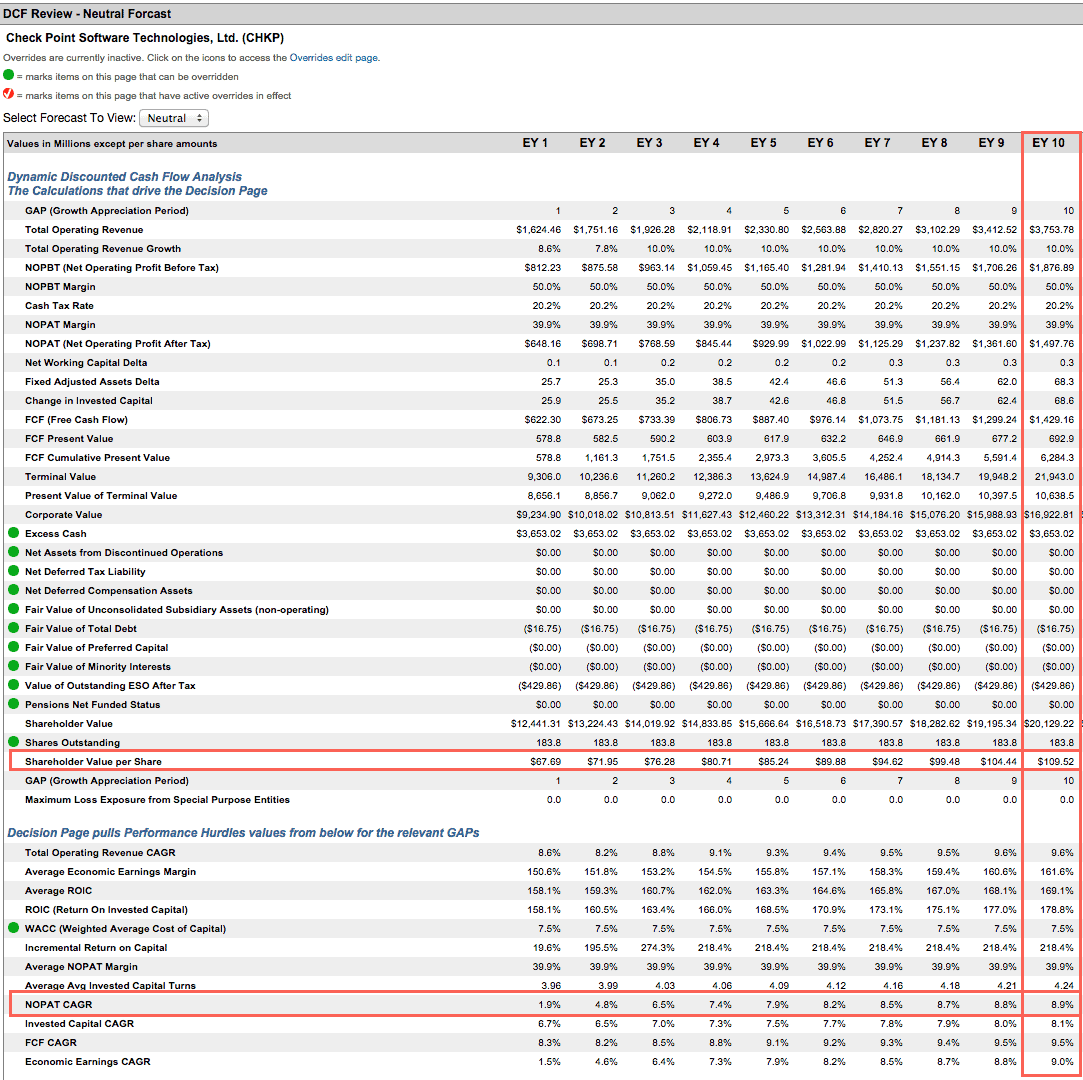Click the Dynamic Discounted Cash Flow Analysis heading
Viewport: 1083px width, 1080px height.
pos(124,177)
